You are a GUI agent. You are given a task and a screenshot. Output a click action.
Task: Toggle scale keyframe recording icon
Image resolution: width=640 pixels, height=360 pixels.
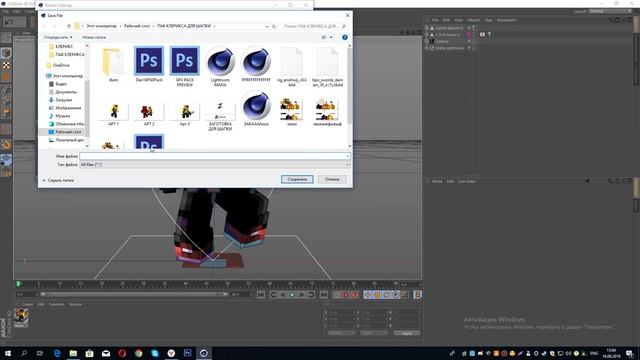tap(377, 295)
